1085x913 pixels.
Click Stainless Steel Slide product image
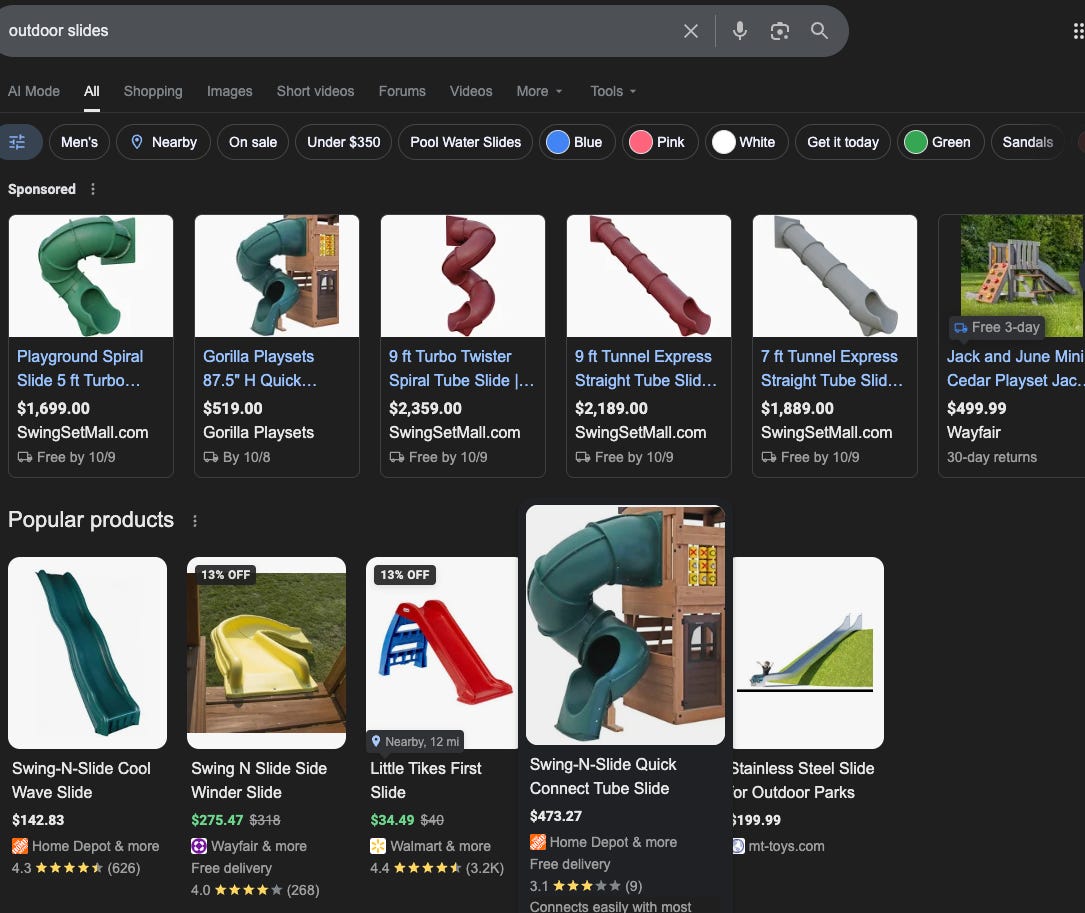(808, 653)
